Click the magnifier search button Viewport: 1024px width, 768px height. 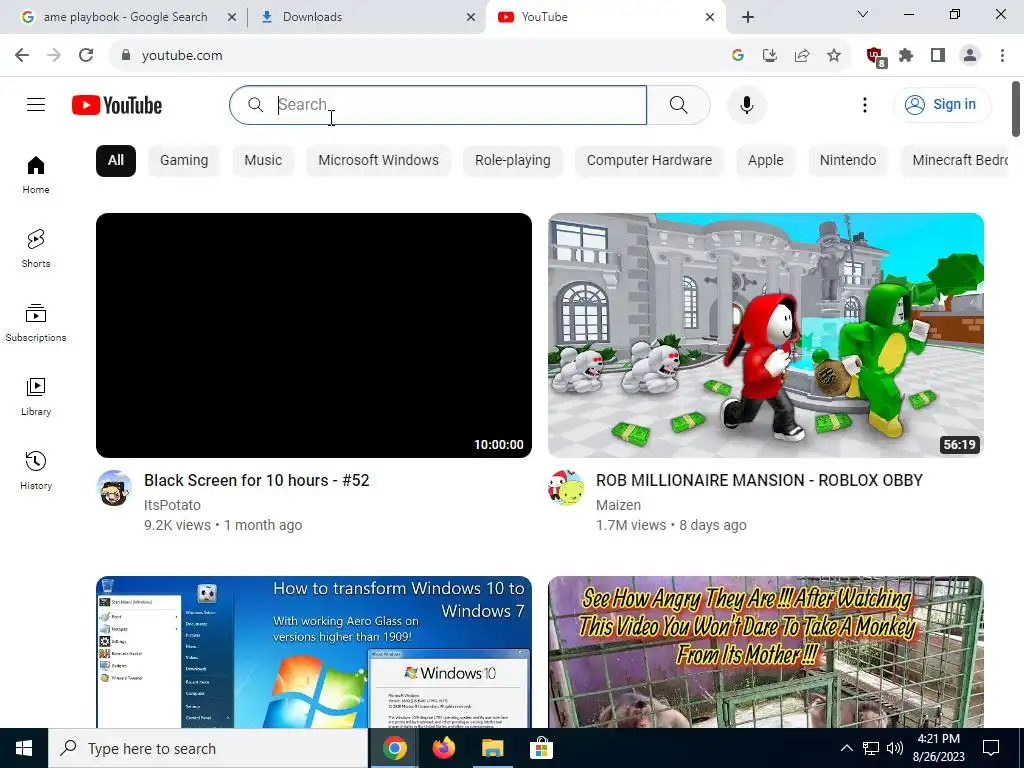pos(679,104)
